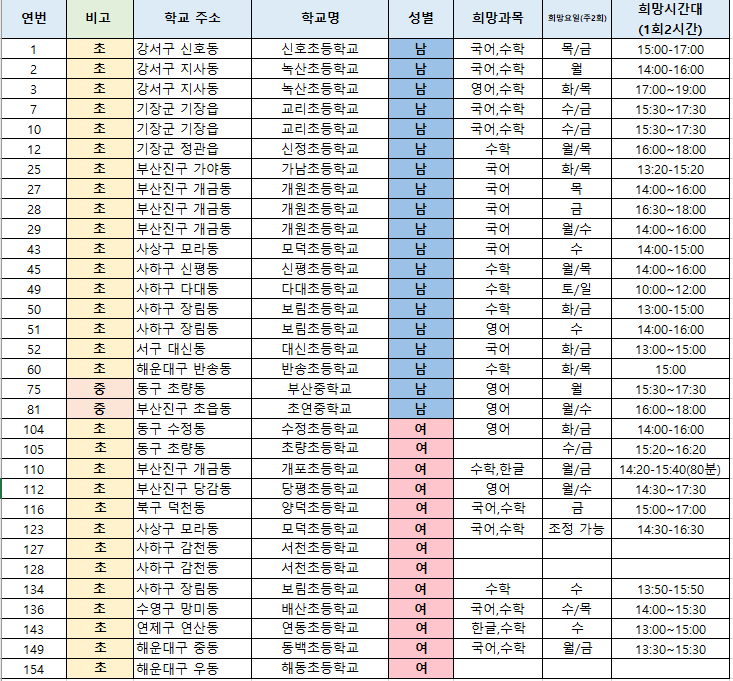The height and width of the screenshot is (681, 733).
Task: Click time cell 14:00-15:00
Action: pos(670,249)
